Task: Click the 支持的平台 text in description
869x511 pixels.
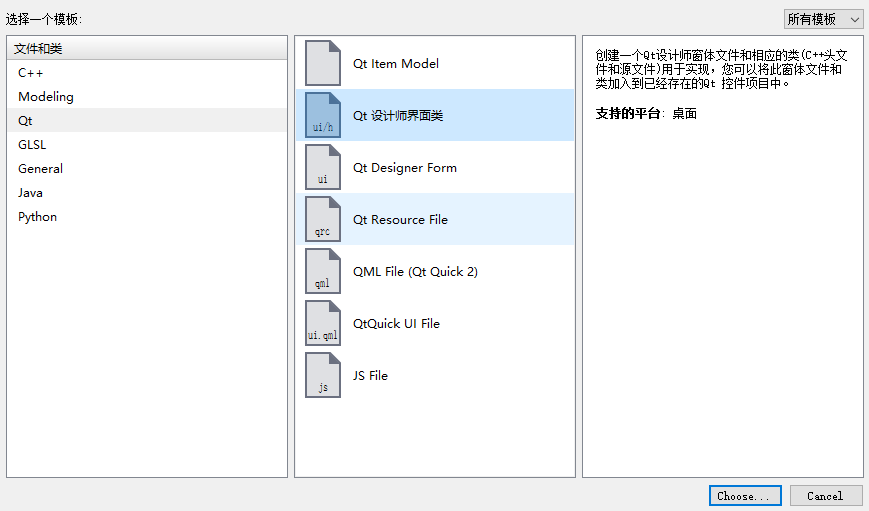Action: click(627, 114)
